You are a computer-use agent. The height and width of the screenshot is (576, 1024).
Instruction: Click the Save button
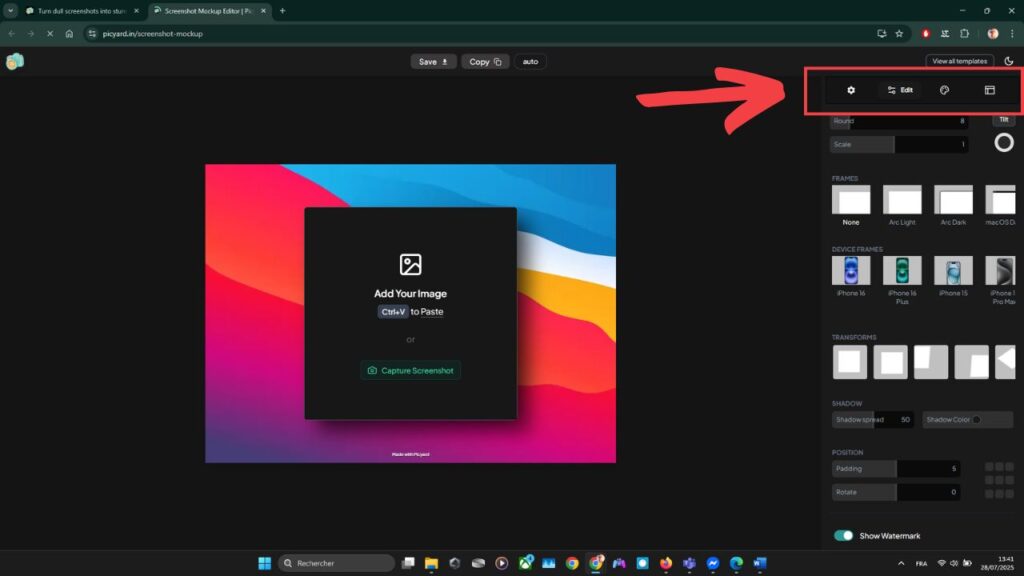pos(433,61)
